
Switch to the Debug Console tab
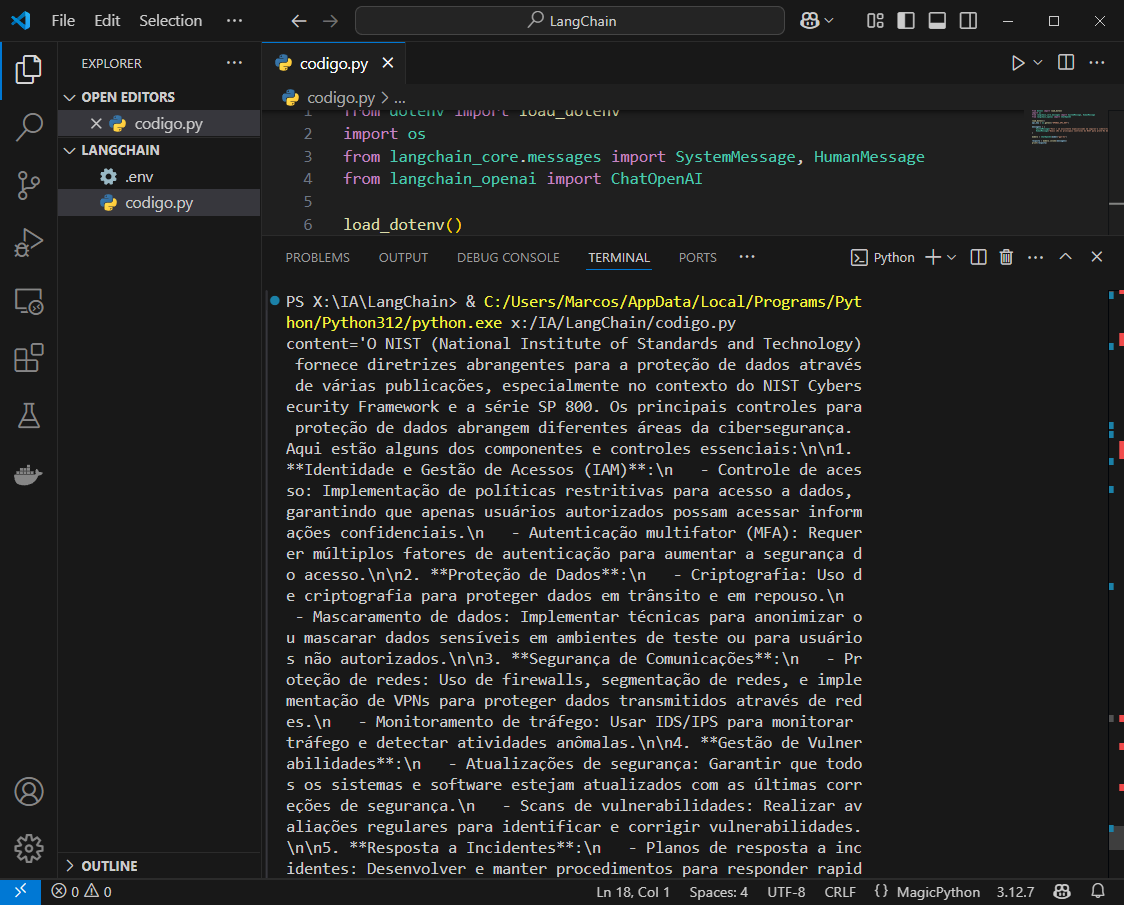point(508,257)
